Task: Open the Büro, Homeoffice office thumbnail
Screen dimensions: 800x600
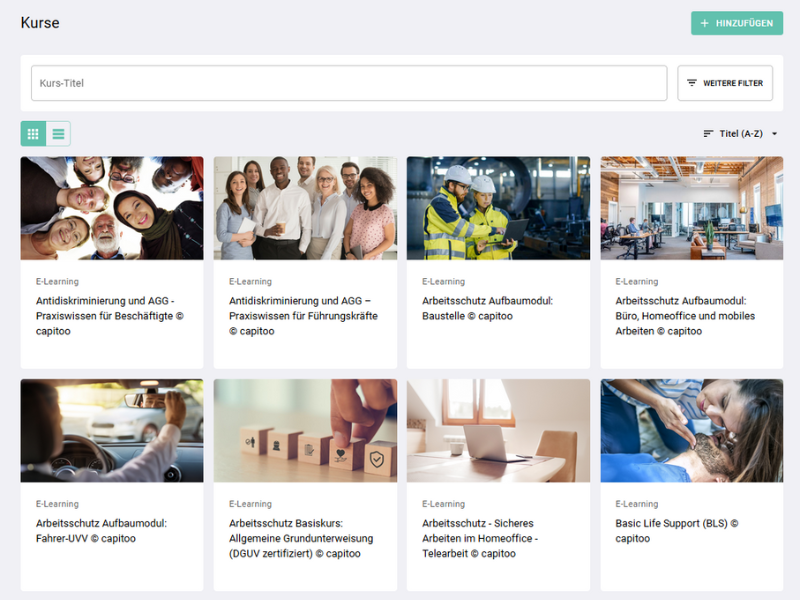Action: coord(691,208)
